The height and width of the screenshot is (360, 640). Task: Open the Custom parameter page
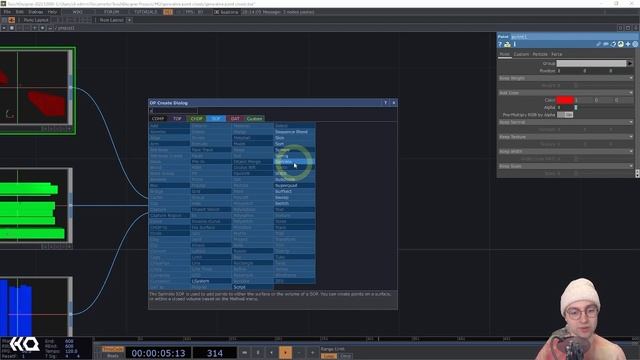521,54
